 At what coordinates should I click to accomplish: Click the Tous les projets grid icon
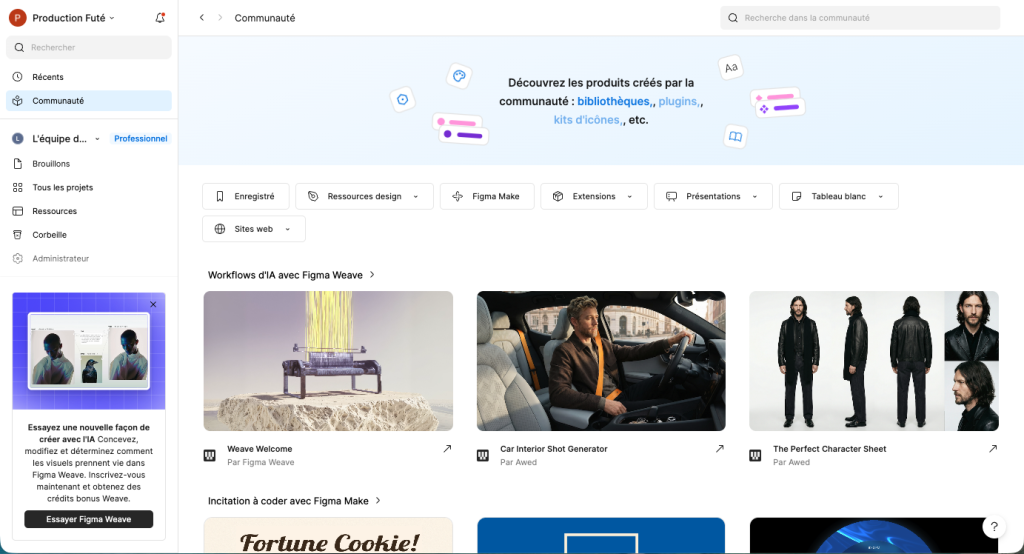pyautogui.click(x=18, y=187)
